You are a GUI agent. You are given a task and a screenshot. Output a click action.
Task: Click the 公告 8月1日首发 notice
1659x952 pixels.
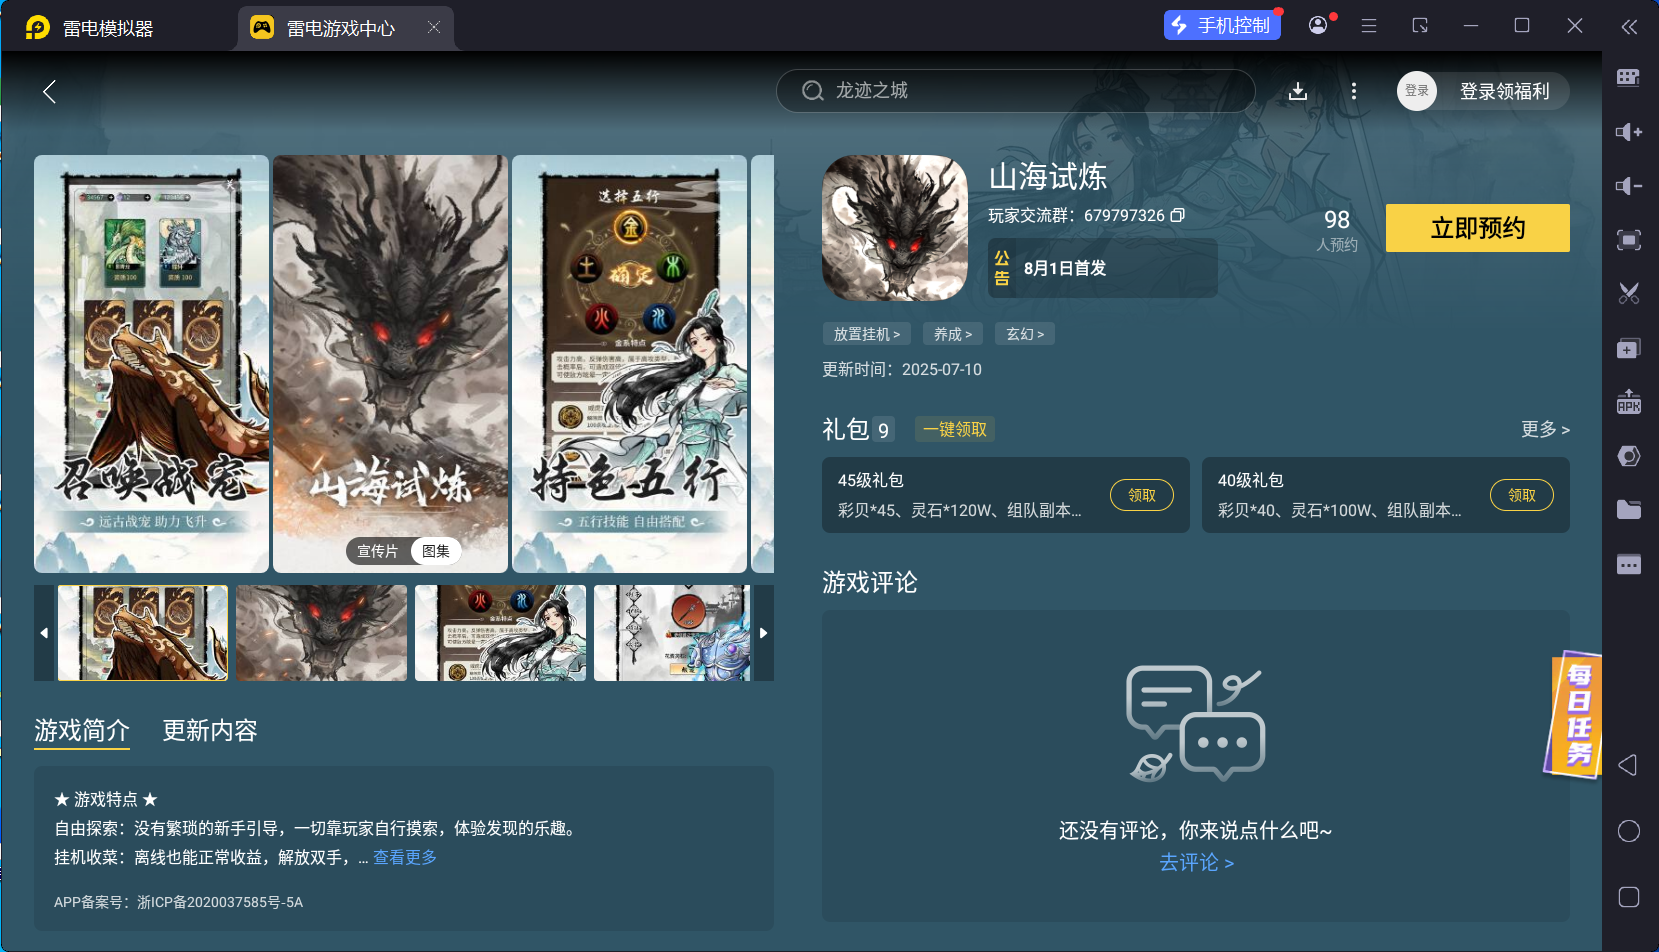pyautogui.click(x=1103, y=268)
